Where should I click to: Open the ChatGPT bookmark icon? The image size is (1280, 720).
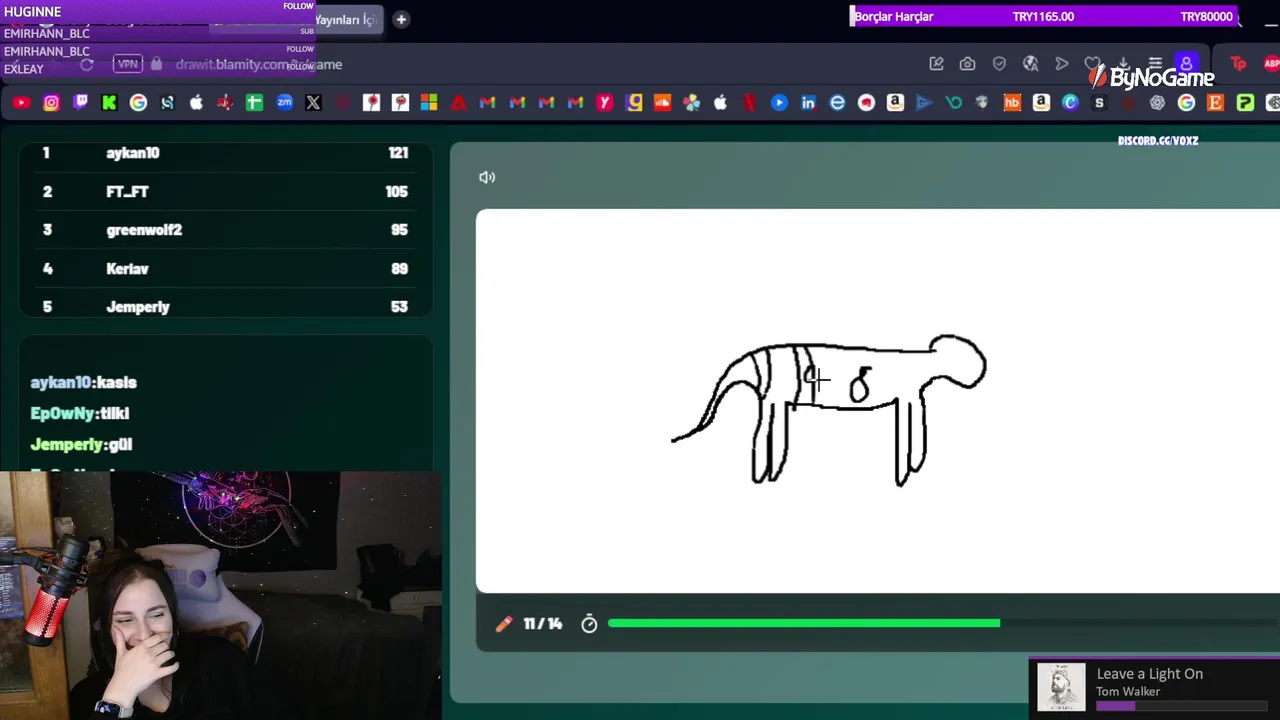pyautogui.click(x=1157, y=102)
